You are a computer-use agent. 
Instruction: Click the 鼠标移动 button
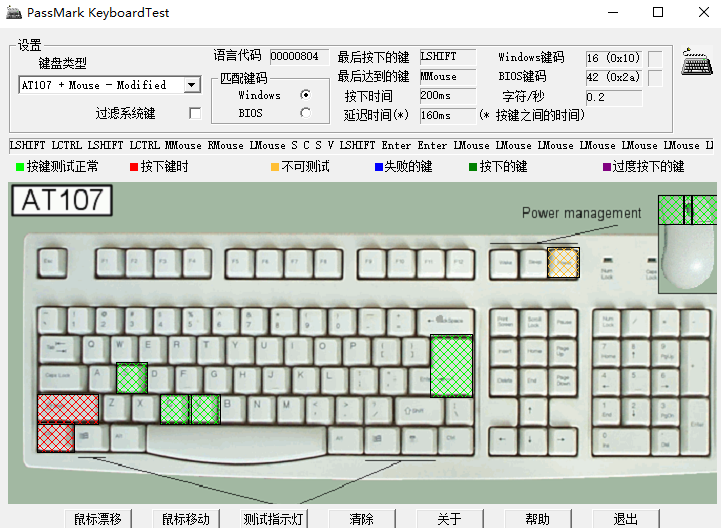pyautogui.click(x=186, y=519)
